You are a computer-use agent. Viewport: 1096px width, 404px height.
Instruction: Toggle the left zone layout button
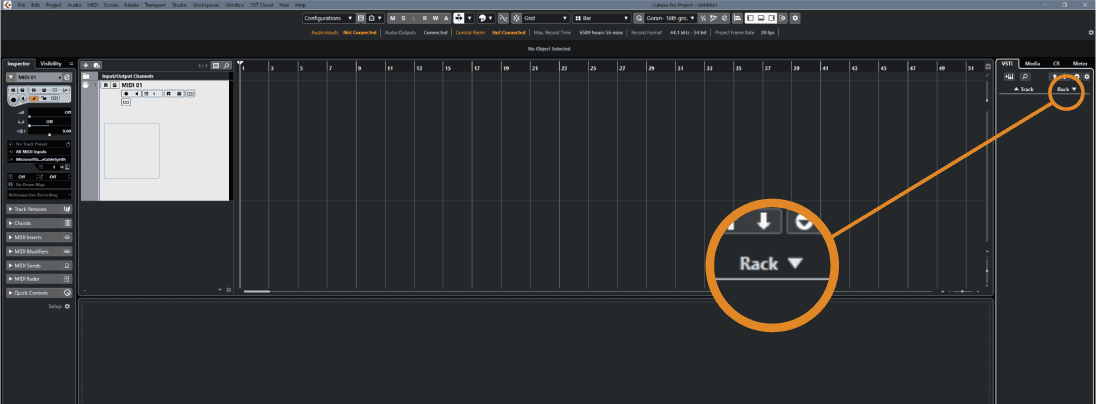coord(751,18)
